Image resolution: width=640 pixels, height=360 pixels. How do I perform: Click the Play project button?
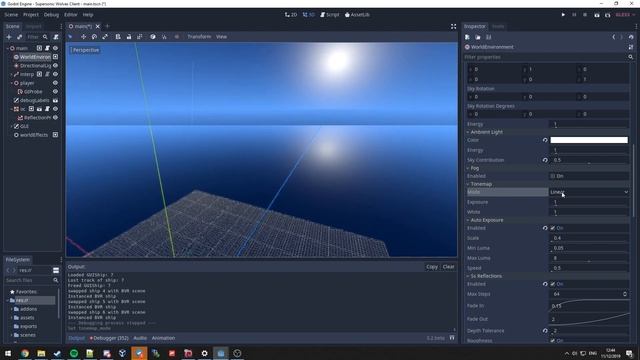click(563, 15)
